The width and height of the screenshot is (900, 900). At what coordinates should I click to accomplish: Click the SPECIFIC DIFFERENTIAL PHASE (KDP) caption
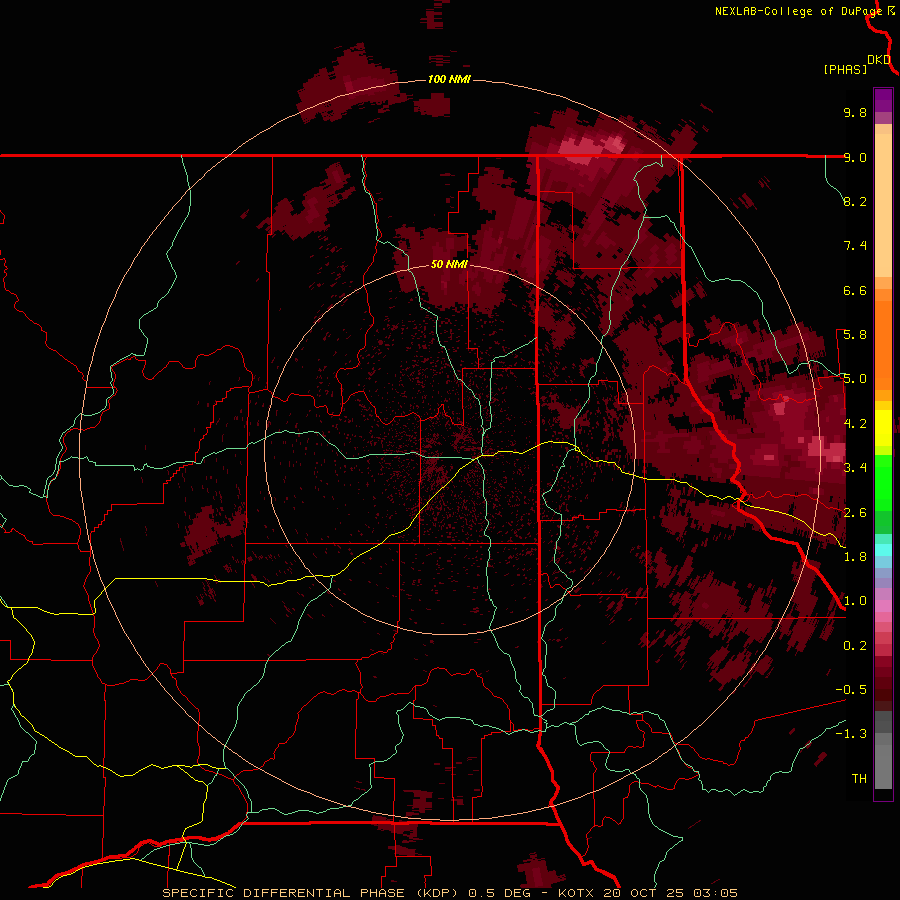click(311, 893)
